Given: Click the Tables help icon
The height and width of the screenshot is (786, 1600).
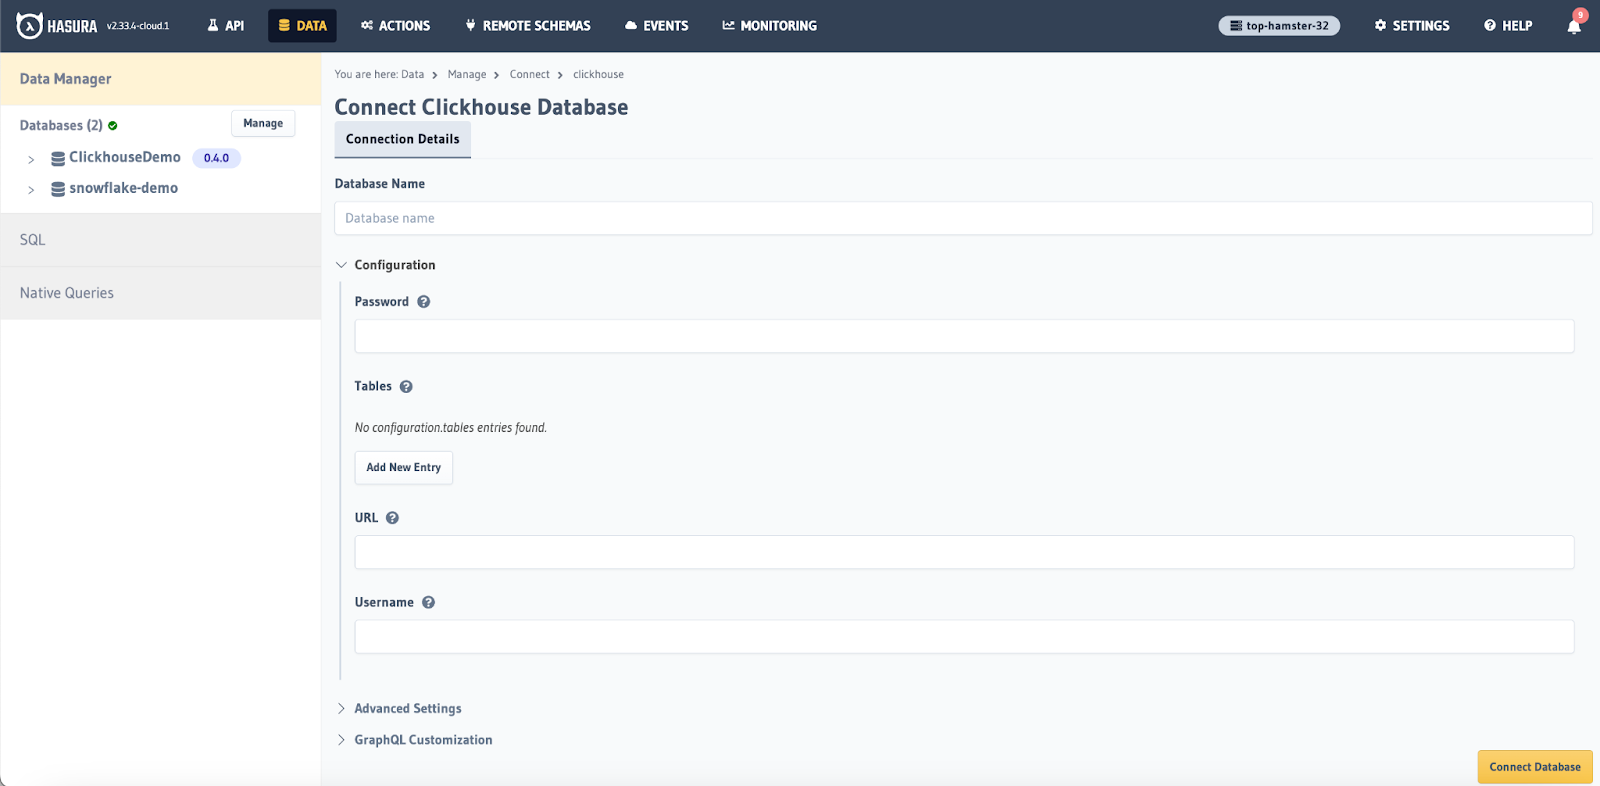Looking at the screenshot, I should (406, 387).
